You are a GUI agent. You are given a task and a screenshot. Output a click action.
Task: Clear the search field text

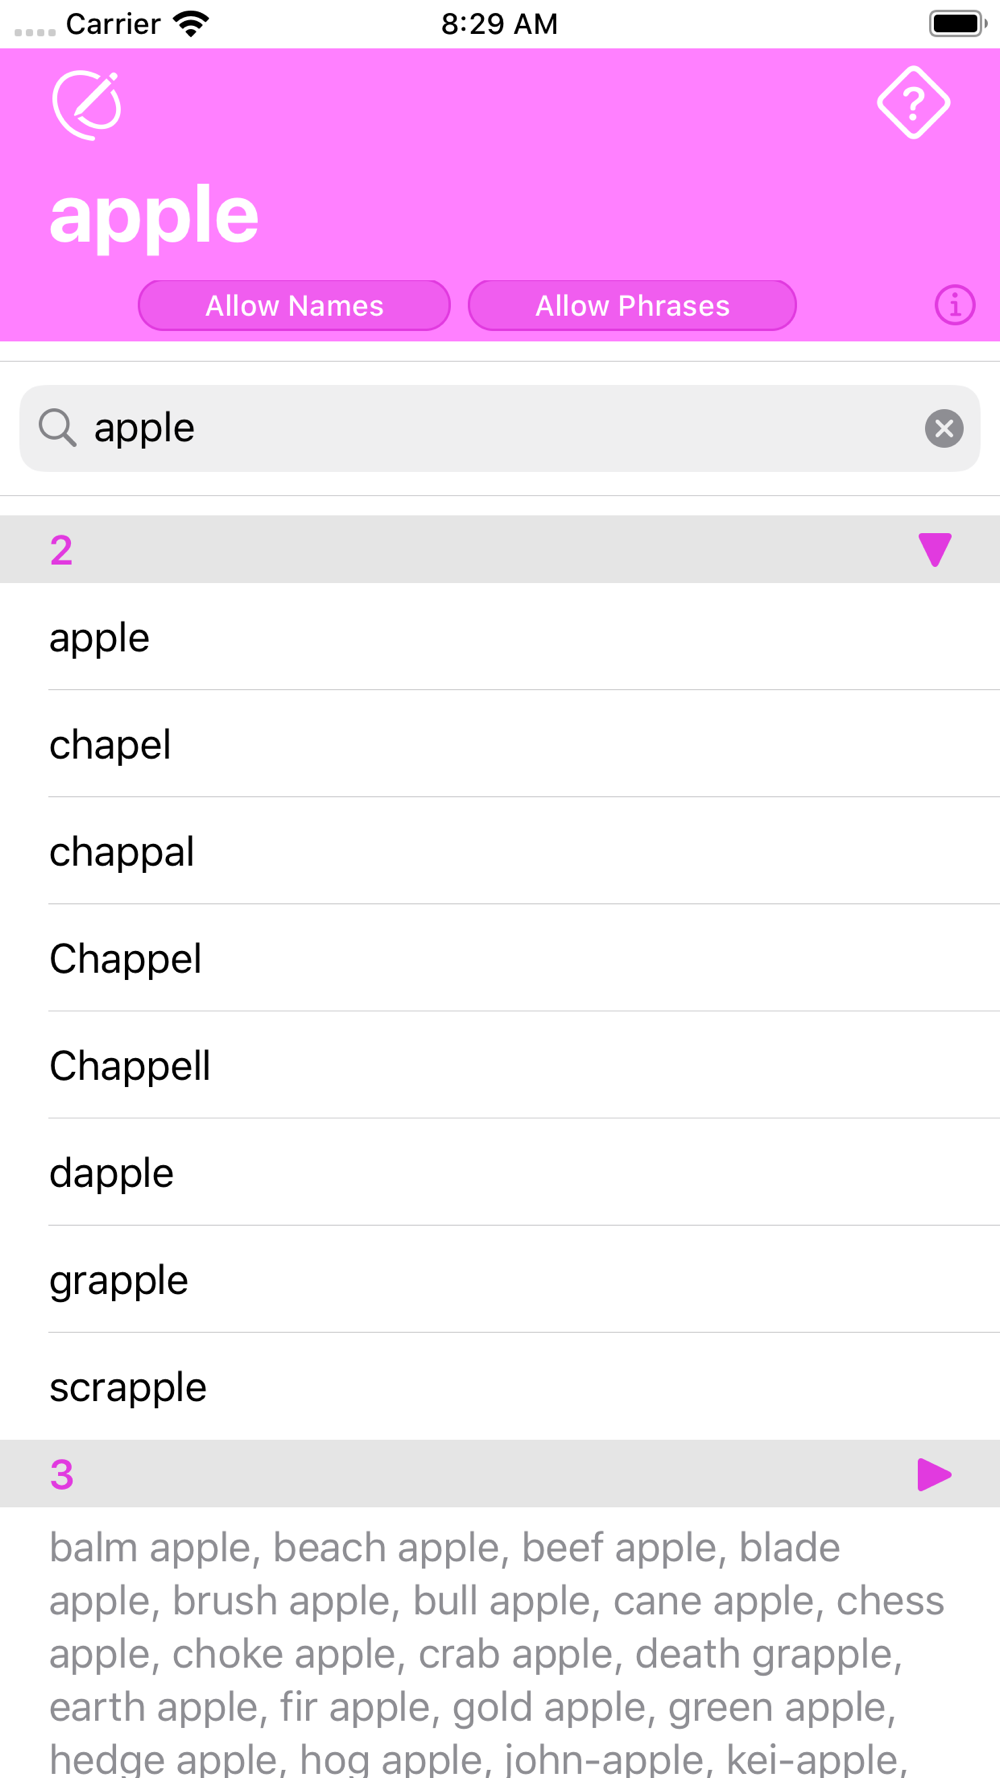[943, 429]
